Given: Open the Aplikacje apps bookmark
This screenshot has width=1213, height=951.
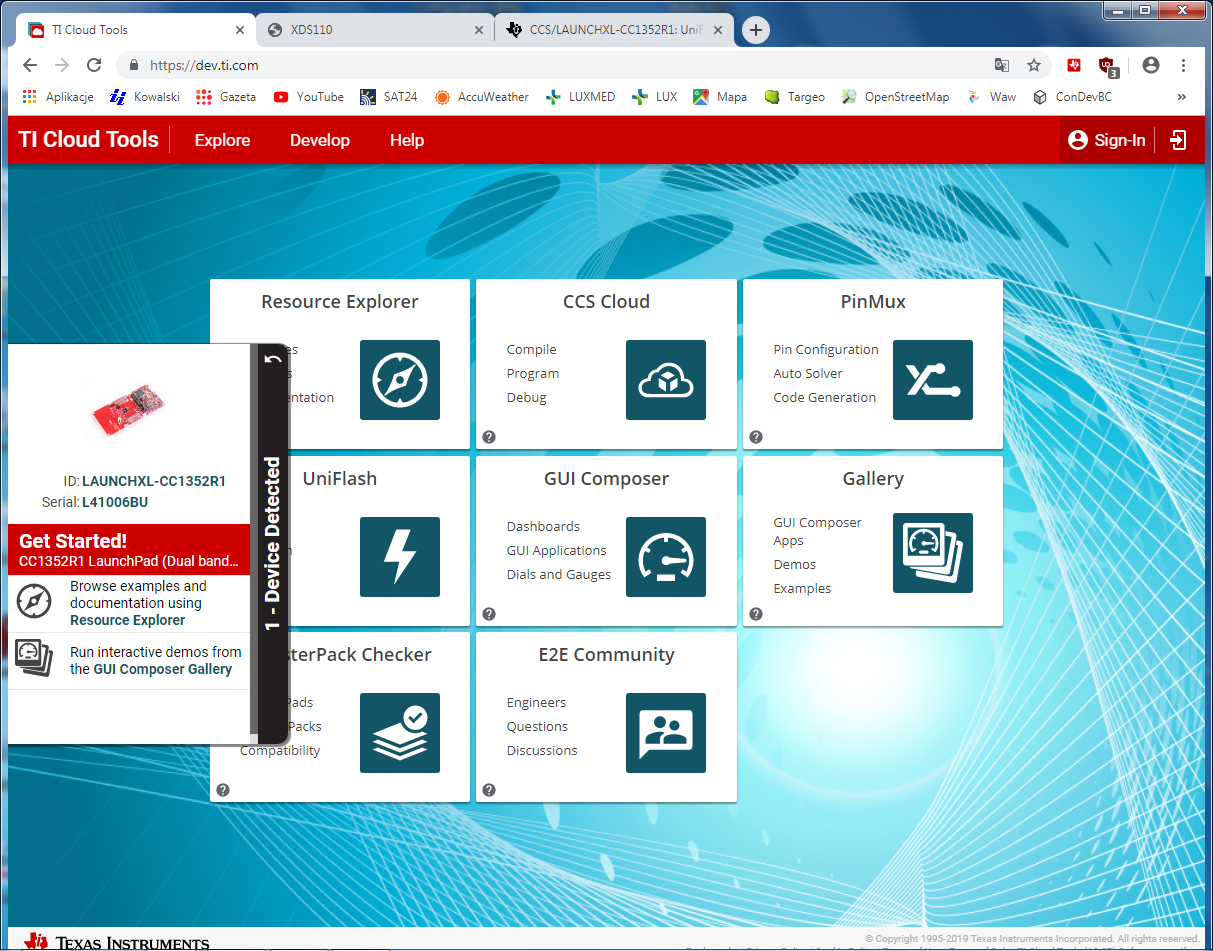Looking at the screenshot, I should pyautogui.click(x=57, y=97).
